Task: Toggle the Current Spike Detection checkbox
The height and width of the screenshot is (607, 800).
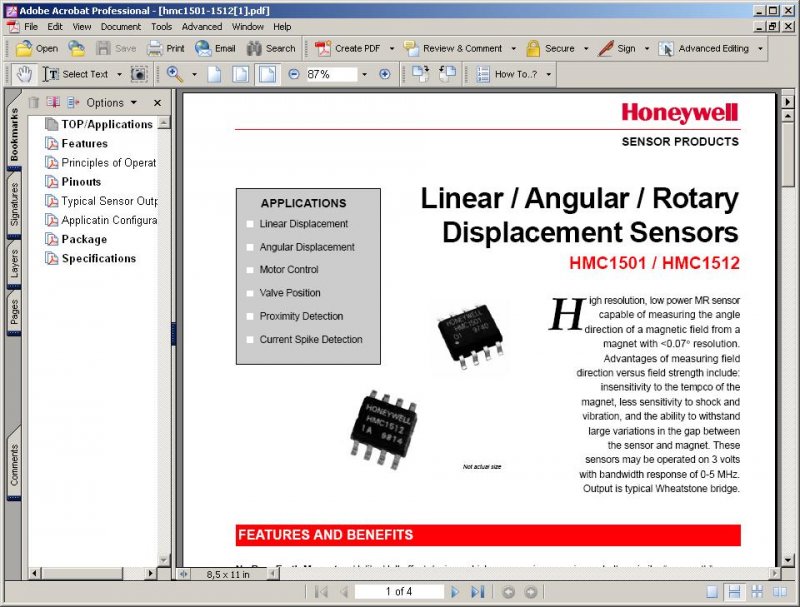Action: click(250, 340)
